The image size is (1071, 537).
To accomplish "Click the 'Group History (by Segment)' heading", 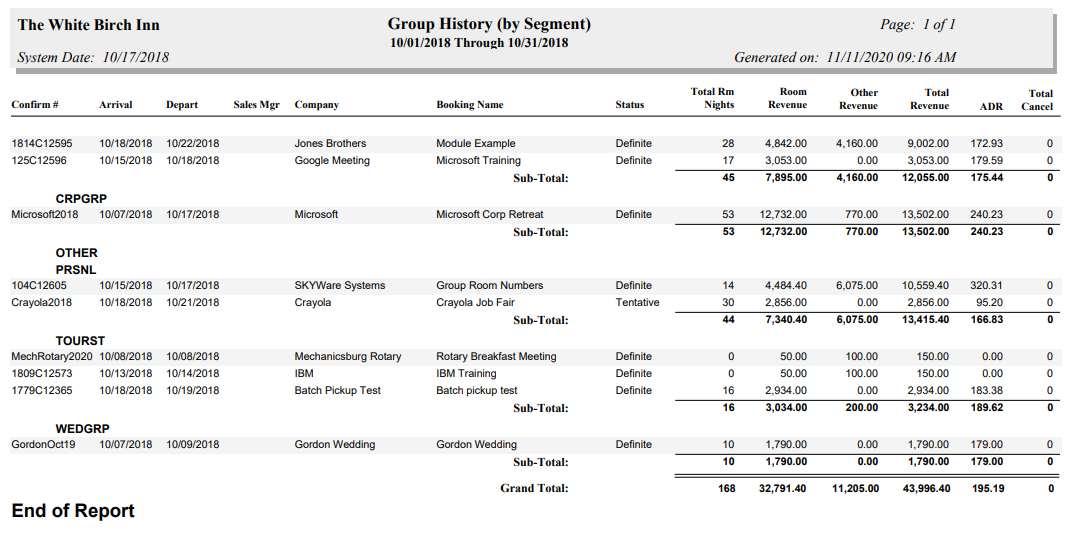I will point(489,25).
